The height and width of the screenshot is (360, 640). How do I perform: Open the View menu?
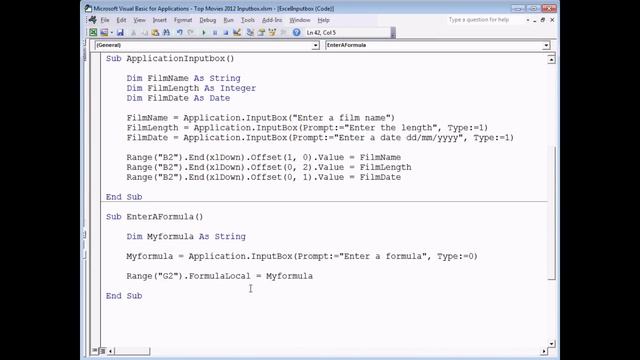coord(139,20)
